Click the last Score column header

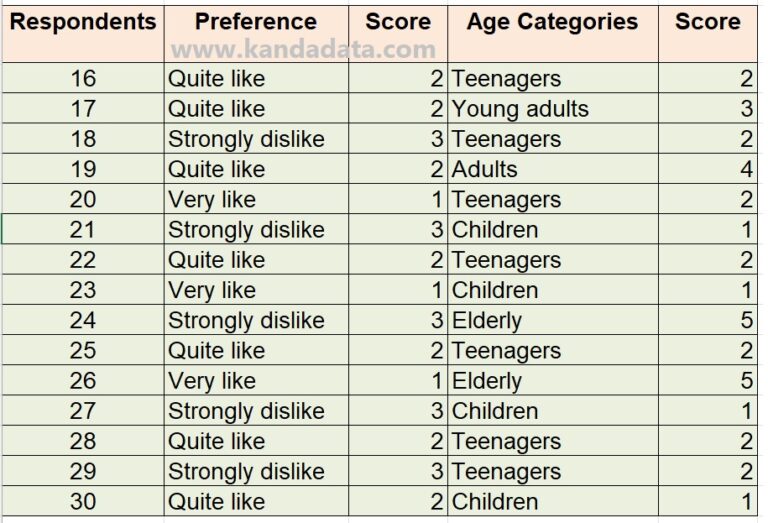click(707, 22)
